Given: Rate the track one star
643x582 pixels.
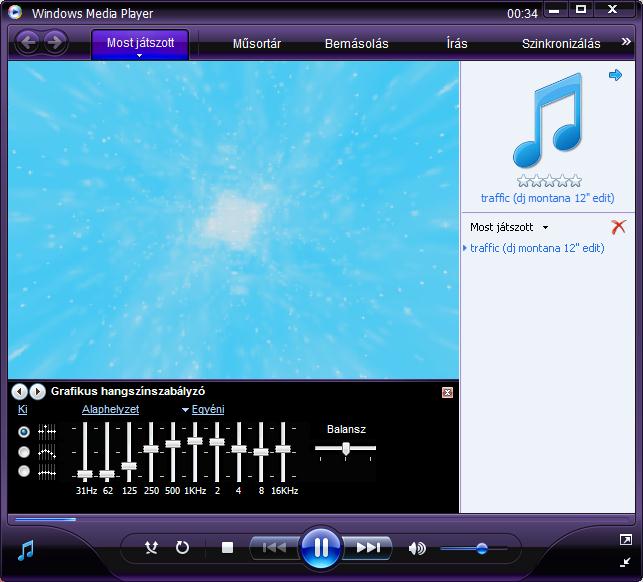Looking at the screenshot, I should (522, 181).
